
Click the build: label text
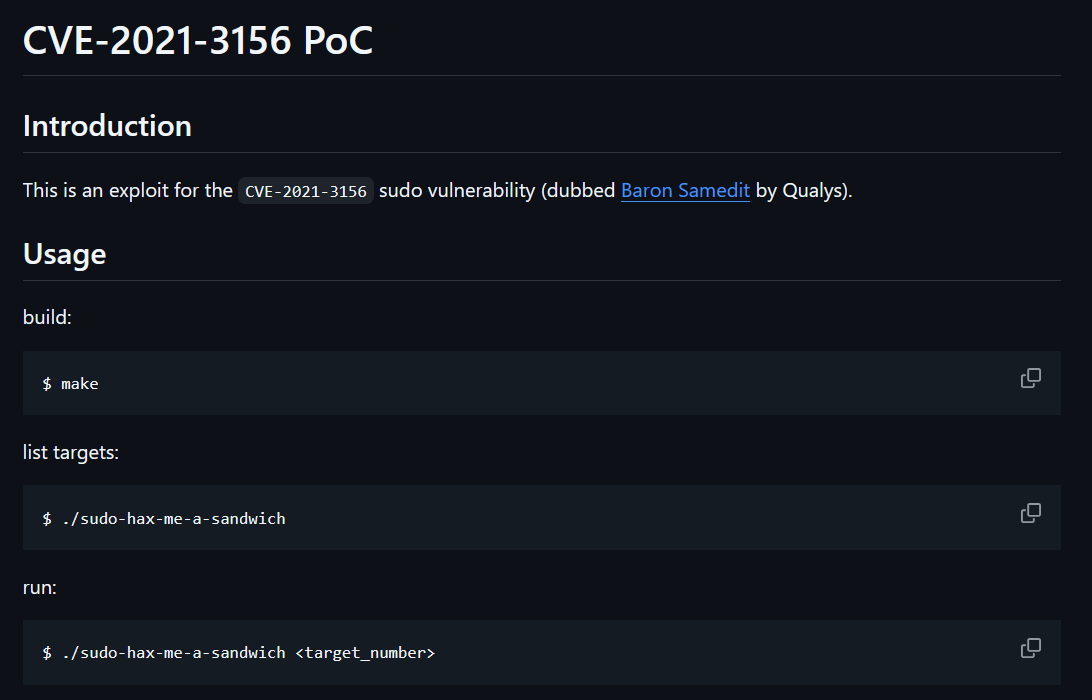point(47,318)
